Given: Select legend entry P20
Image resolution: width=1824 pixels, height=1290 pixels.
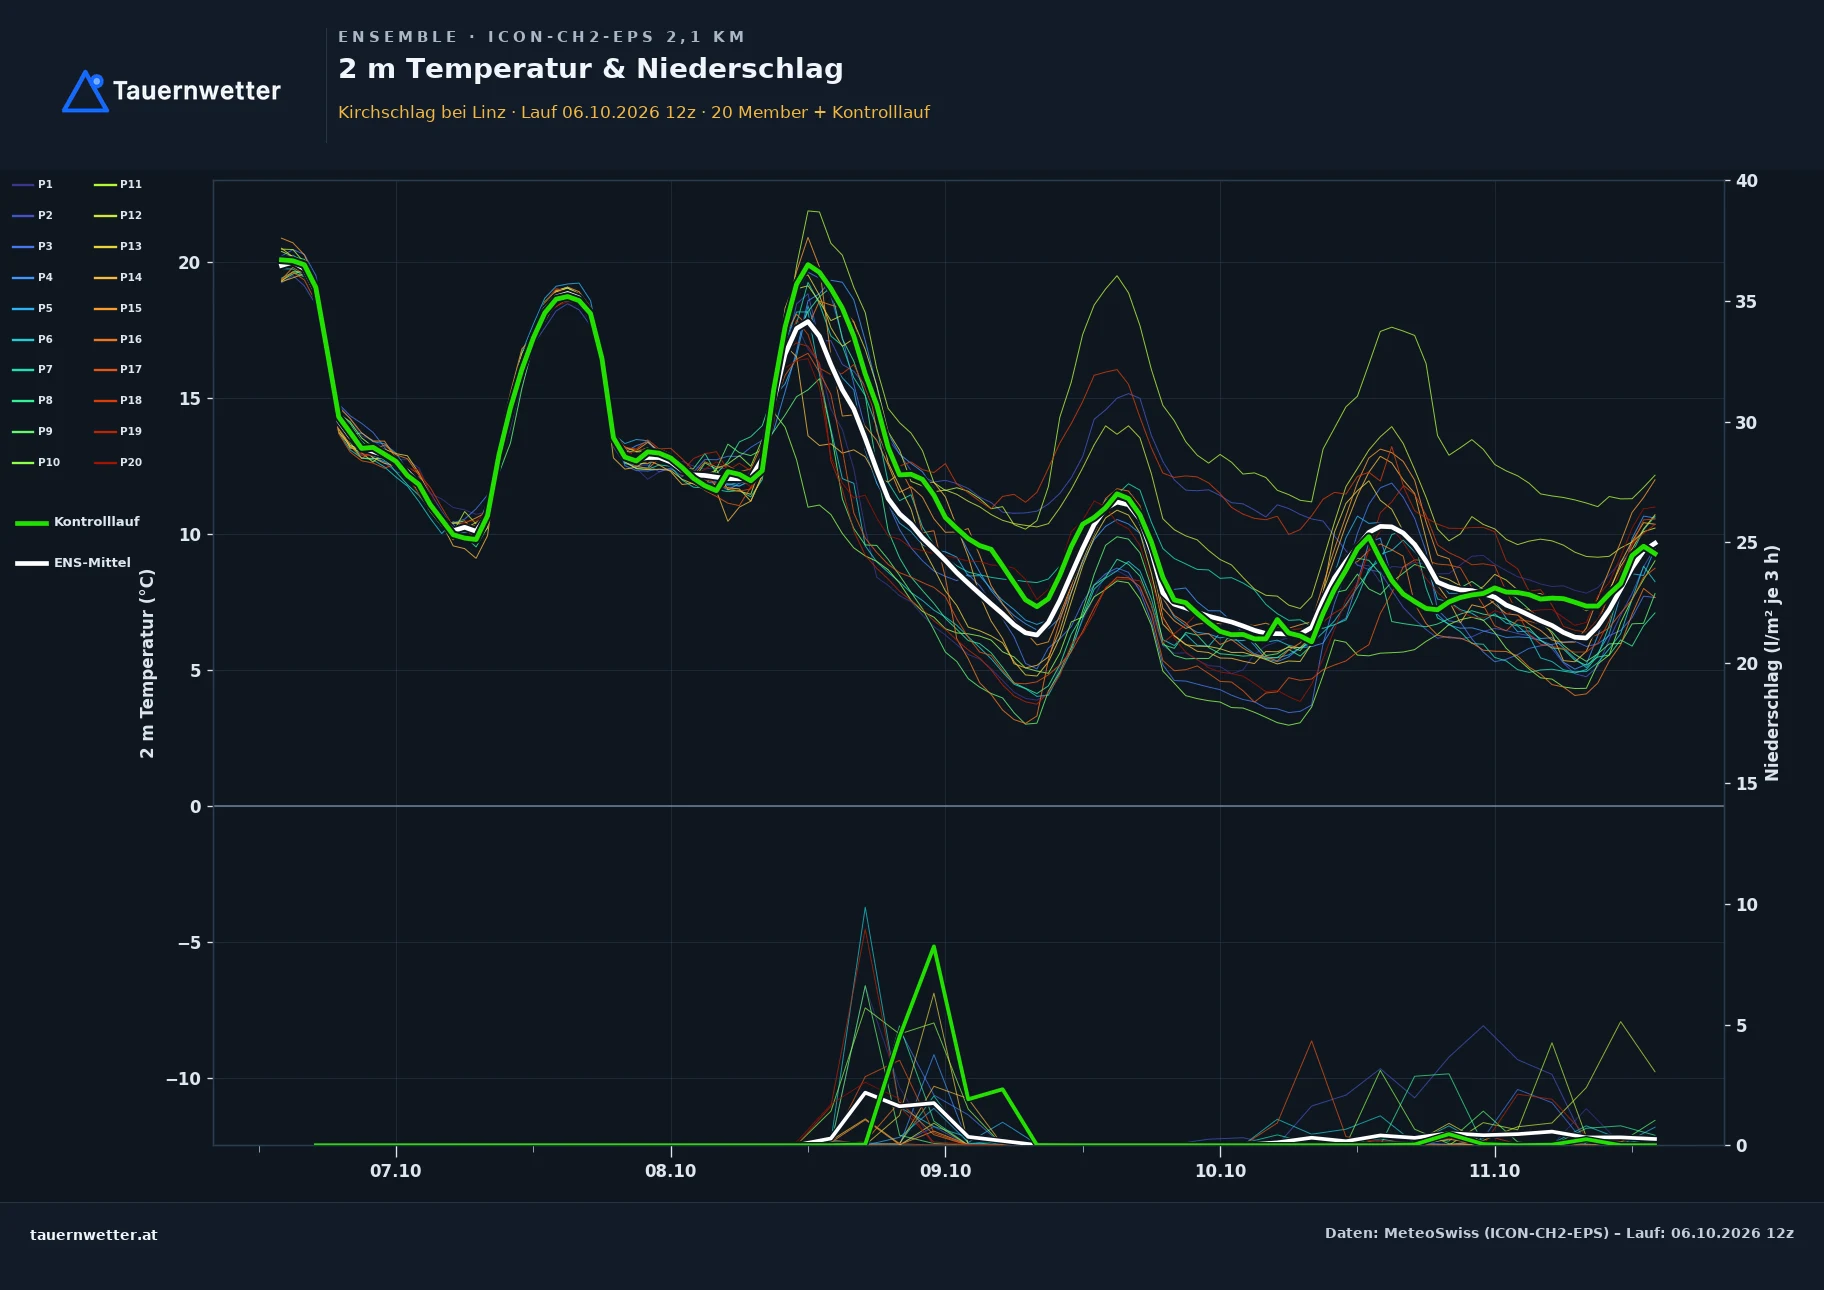Looking at the screenshot, I should 118,462.
